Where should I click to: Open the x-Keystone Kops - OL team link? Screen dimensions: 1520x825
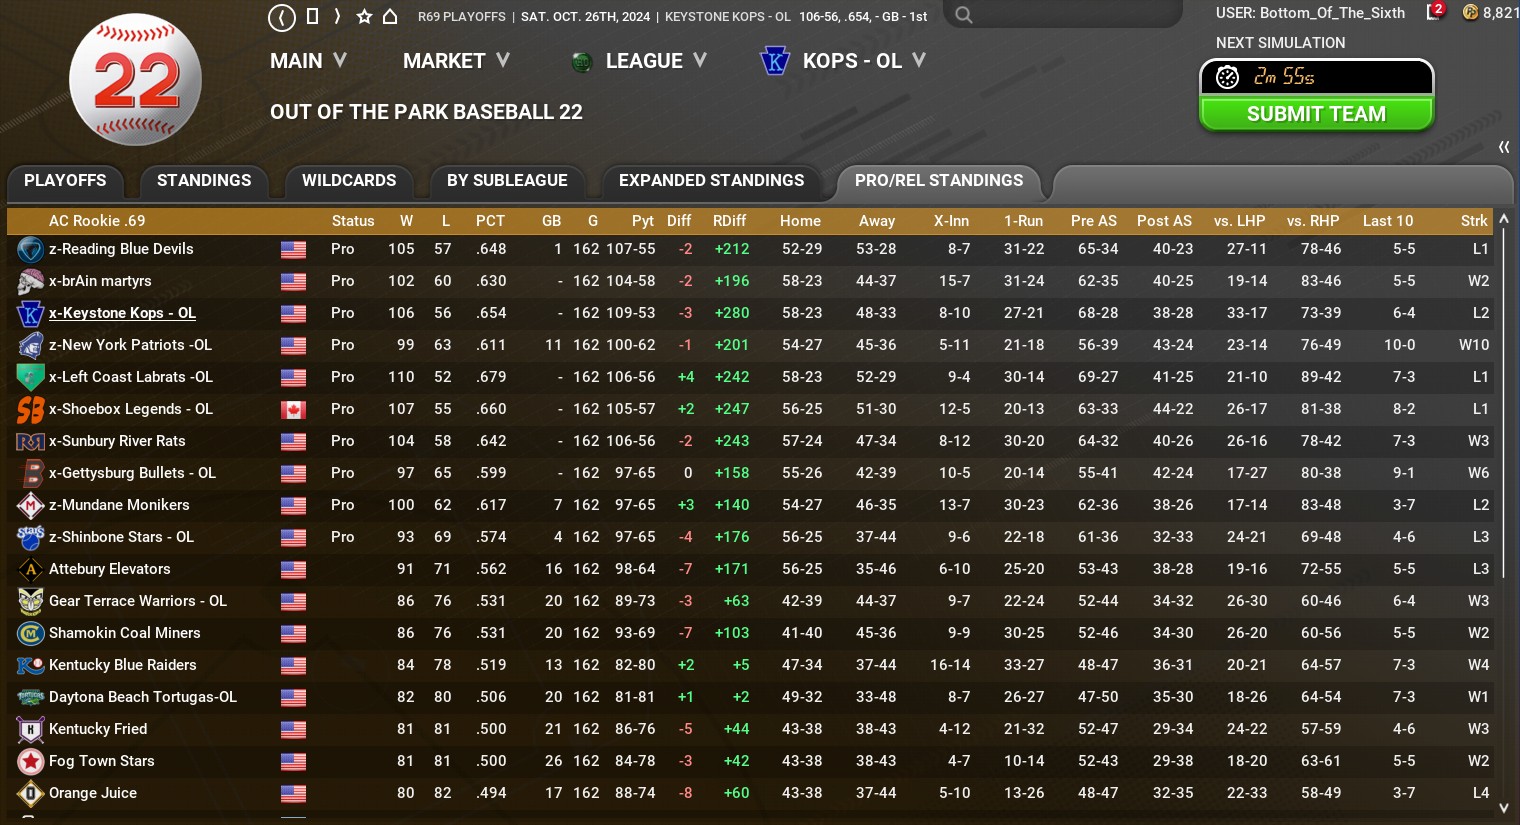(122, 313)
